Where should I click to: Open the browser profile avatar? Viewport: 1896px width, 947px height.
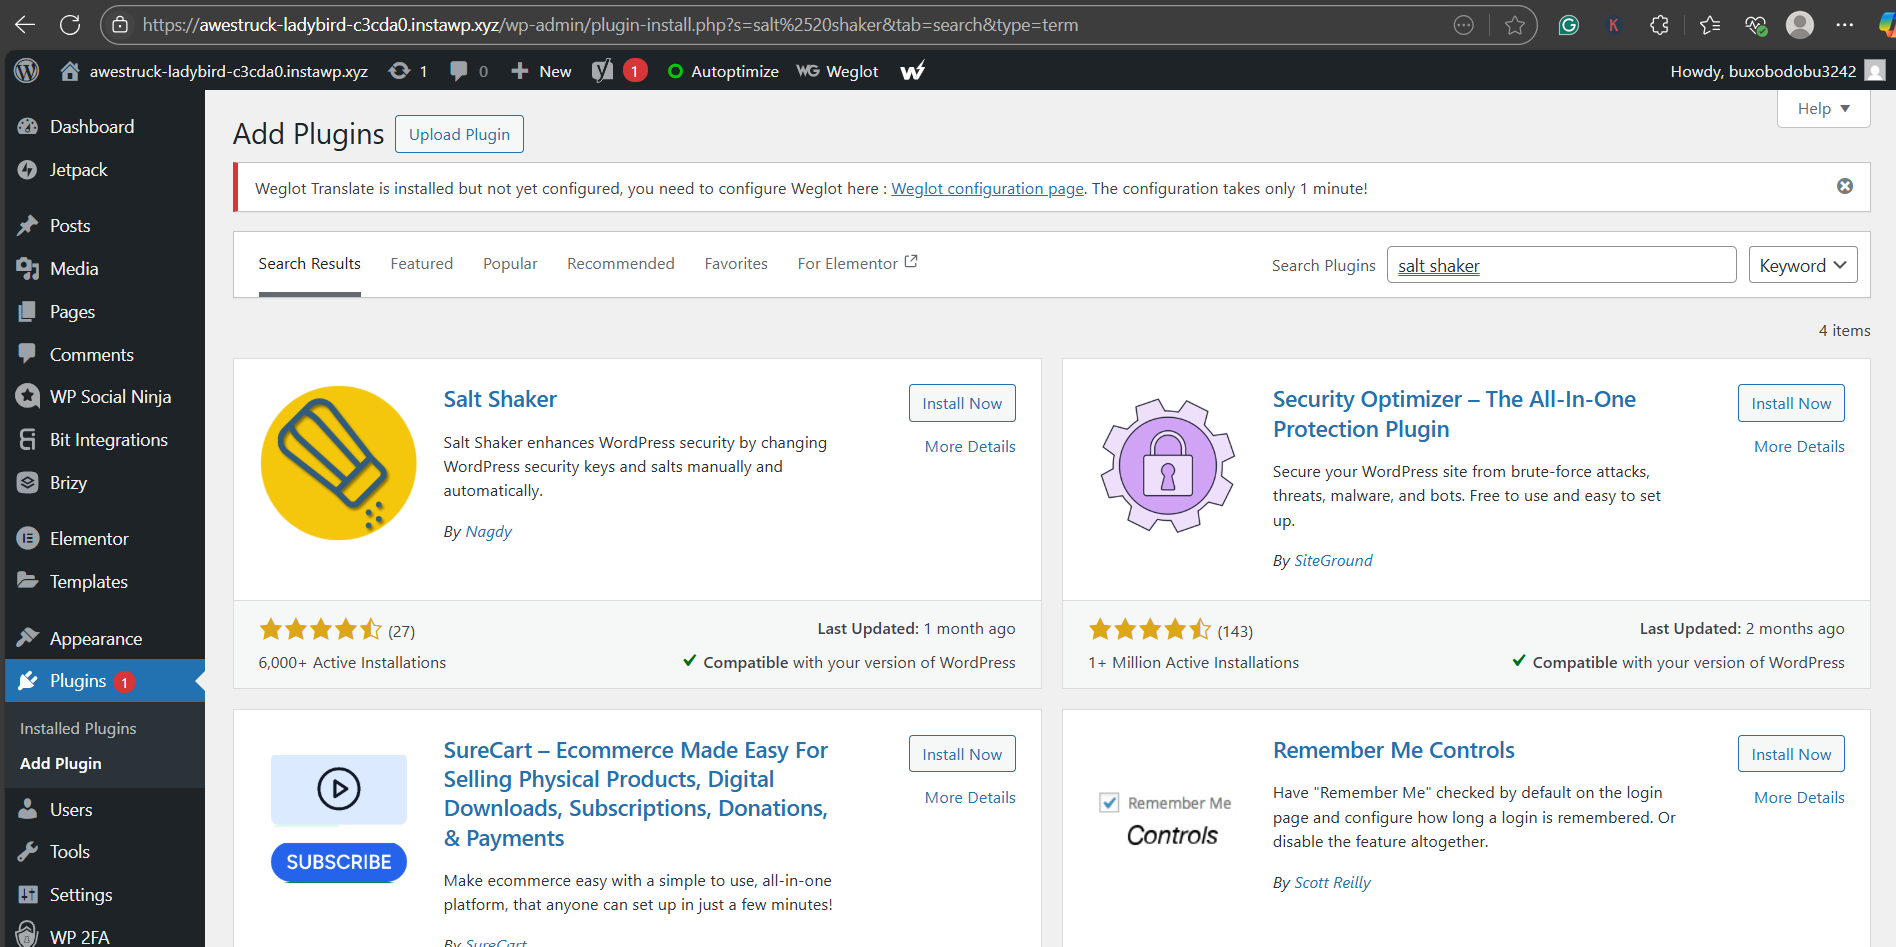pyautogui.click(x=1800, y=25)
